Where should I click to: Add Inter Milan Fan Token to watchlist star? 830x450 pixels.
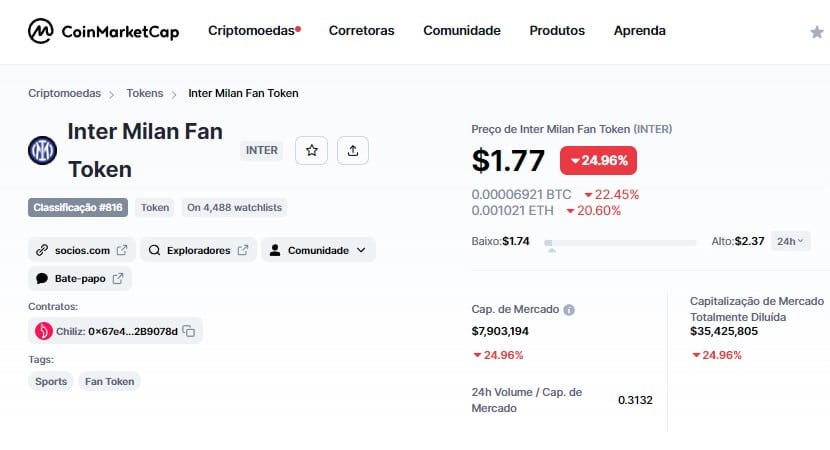click(x=311, y=150)
